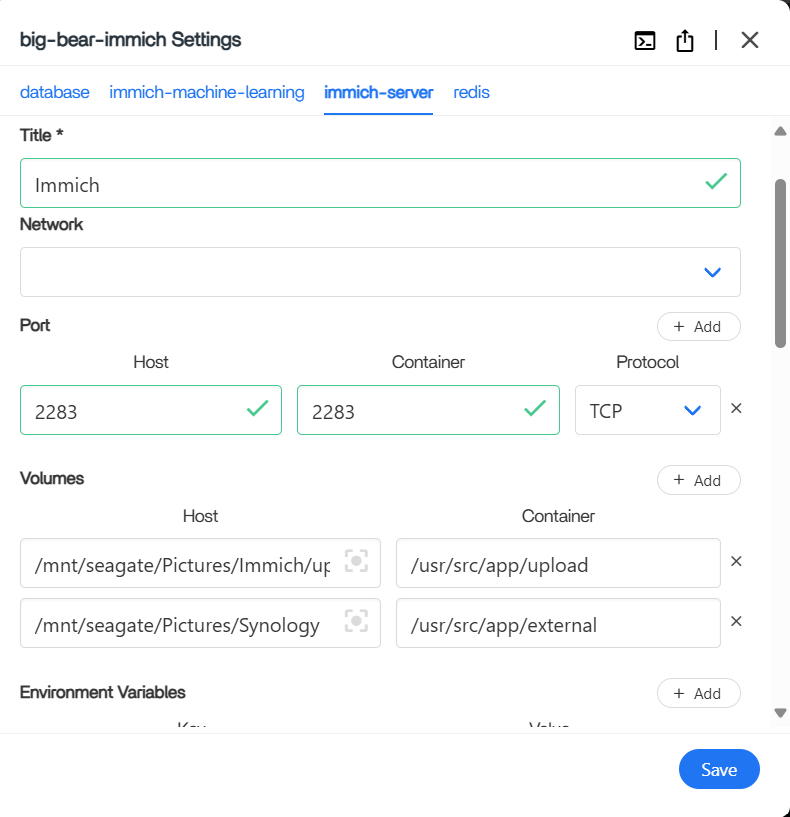Viewport: 790px width, 817px height.
Task: Go to the redis tab
Action: pyautogui.click(x=471, y=92)
